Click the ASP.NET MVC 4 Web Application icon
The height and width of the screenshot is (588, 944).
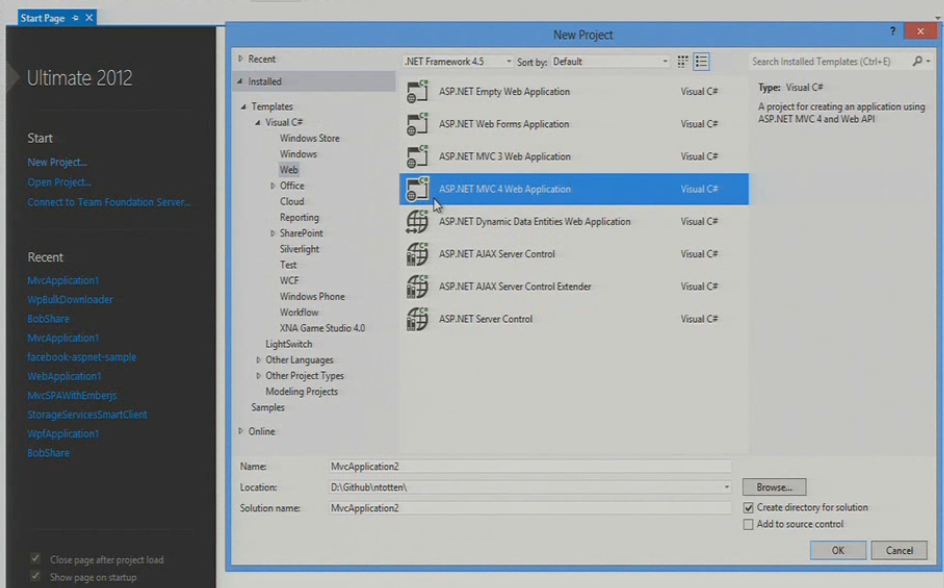[x=417, y=189]
